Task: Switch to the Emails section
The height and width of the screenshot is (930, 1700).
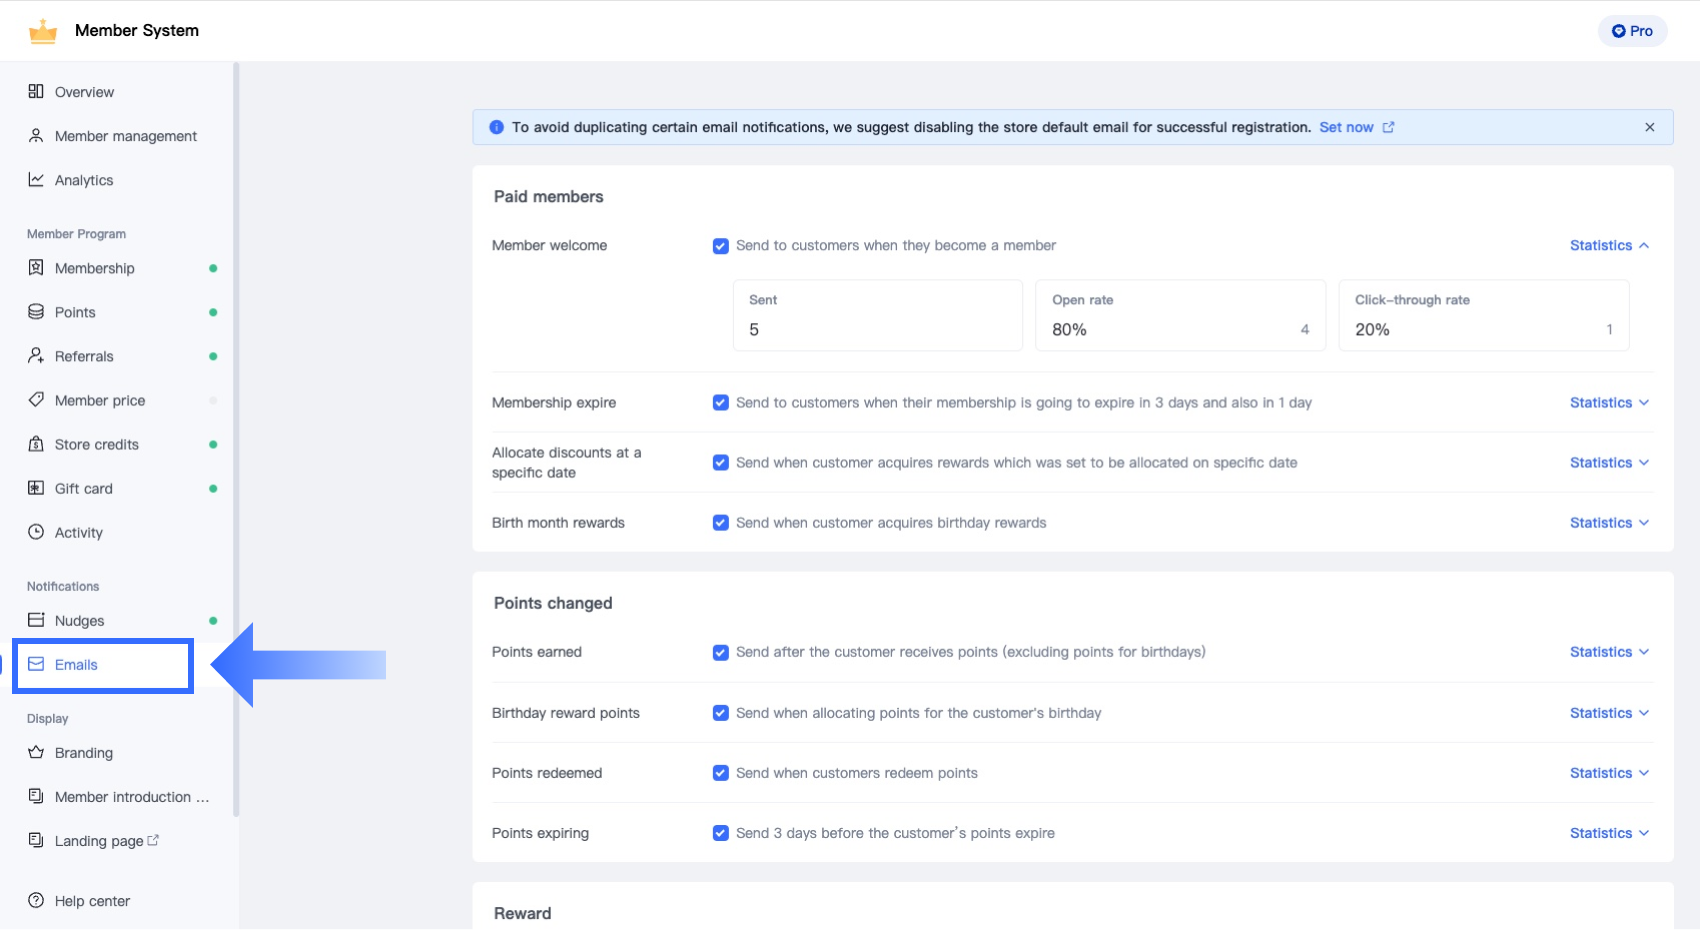Action: coord(76,664)
